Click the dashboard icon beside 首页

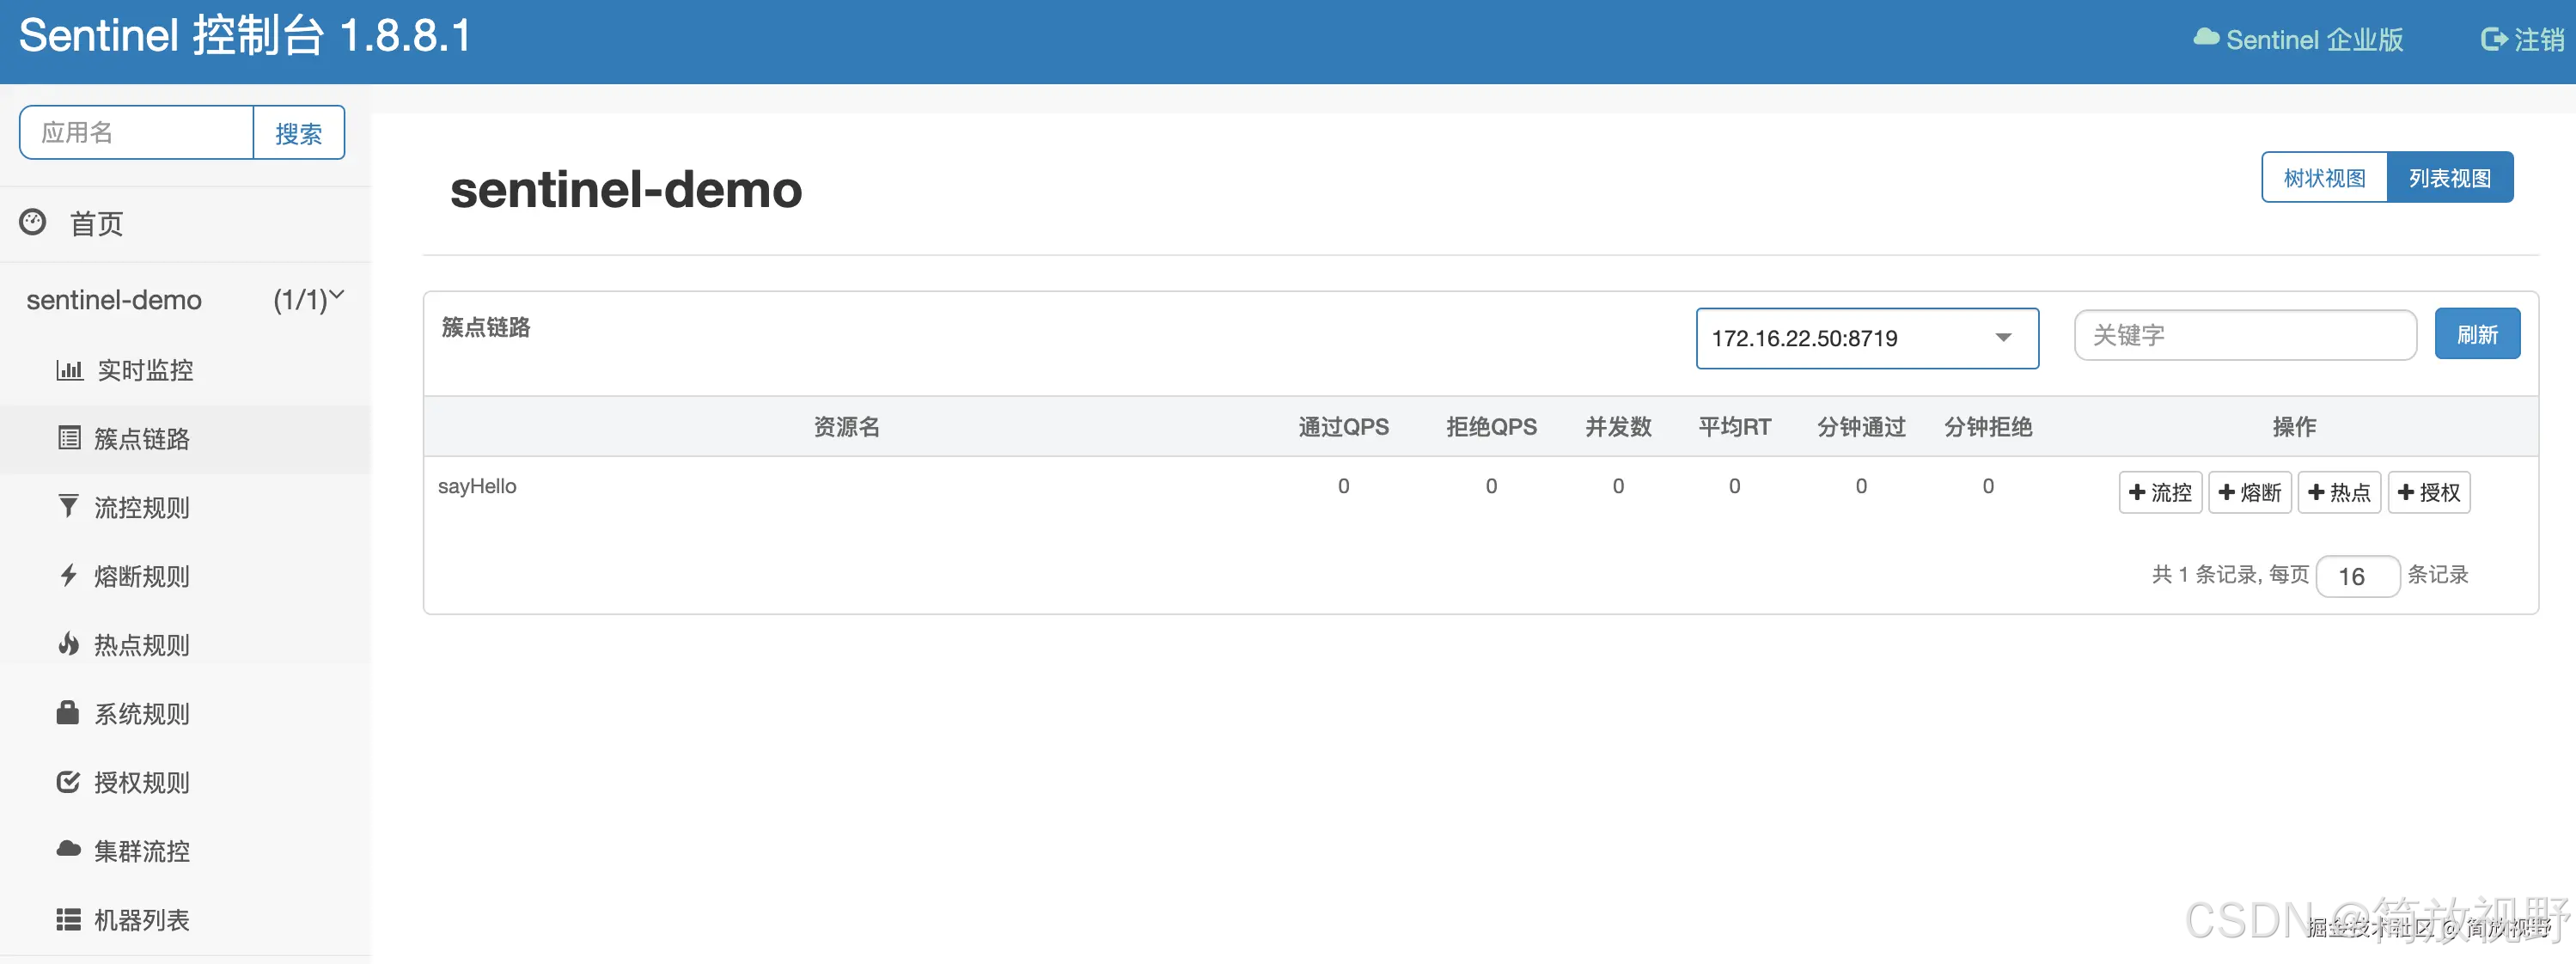pos(33,222)
